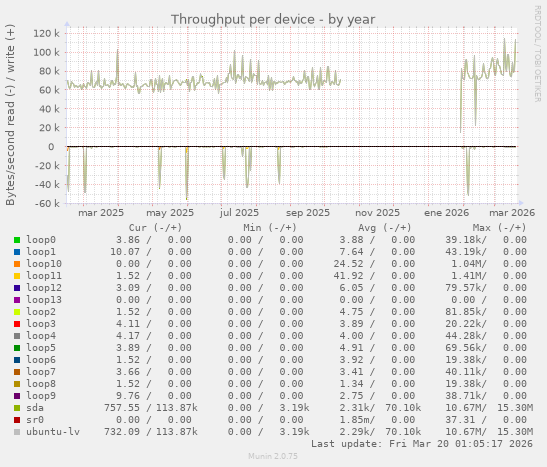The height and width of the screenshot is (467, 547).
Task: Select the loop4 legend label
Action: point(41,336)
